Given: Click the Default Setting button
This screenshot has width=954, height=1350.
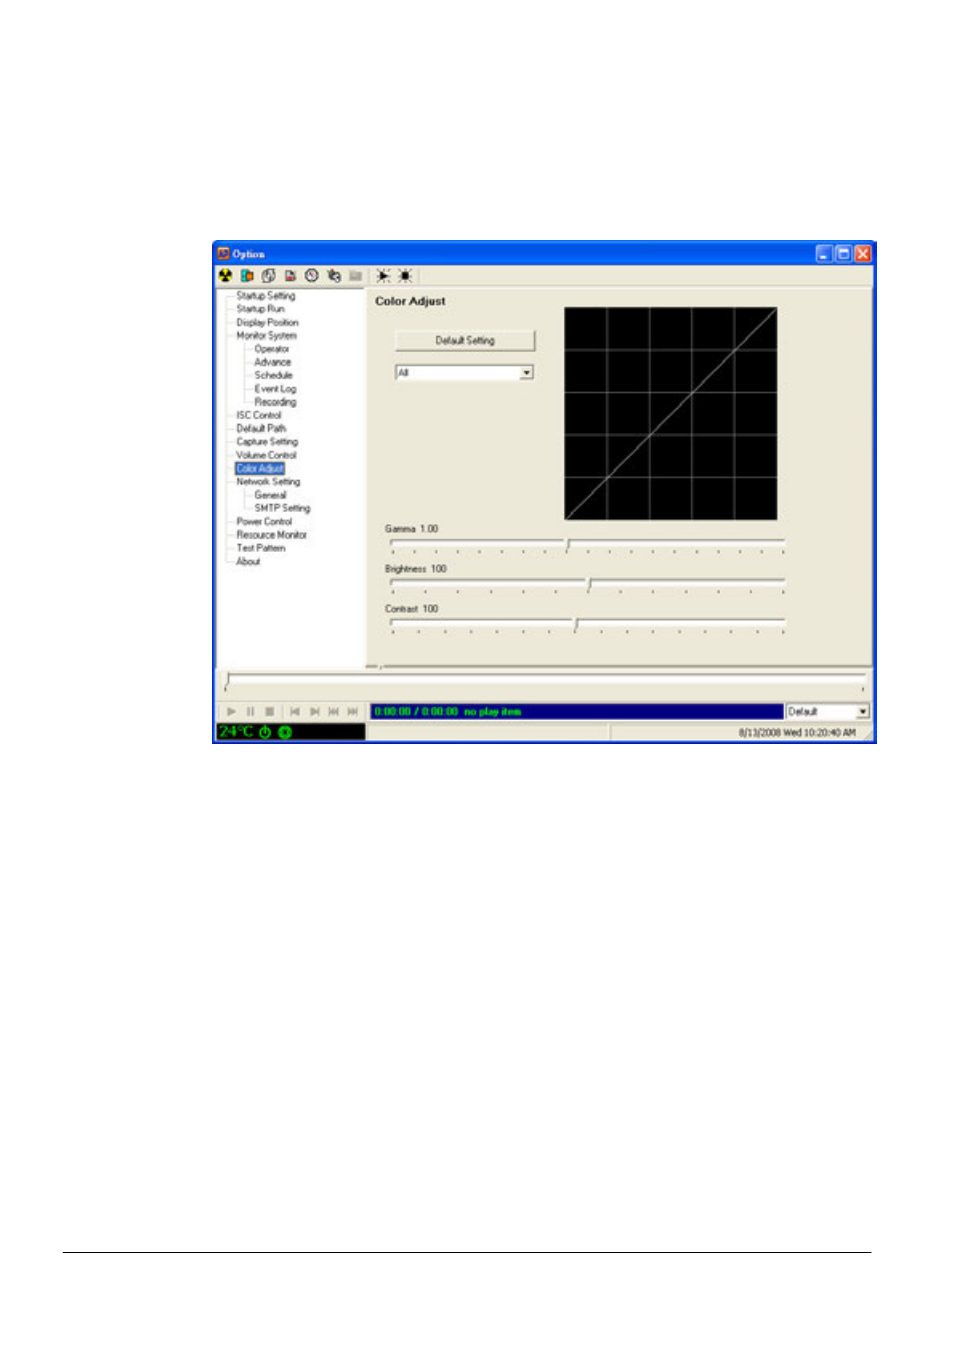Looking at the screenshot, I should (464, 340).
